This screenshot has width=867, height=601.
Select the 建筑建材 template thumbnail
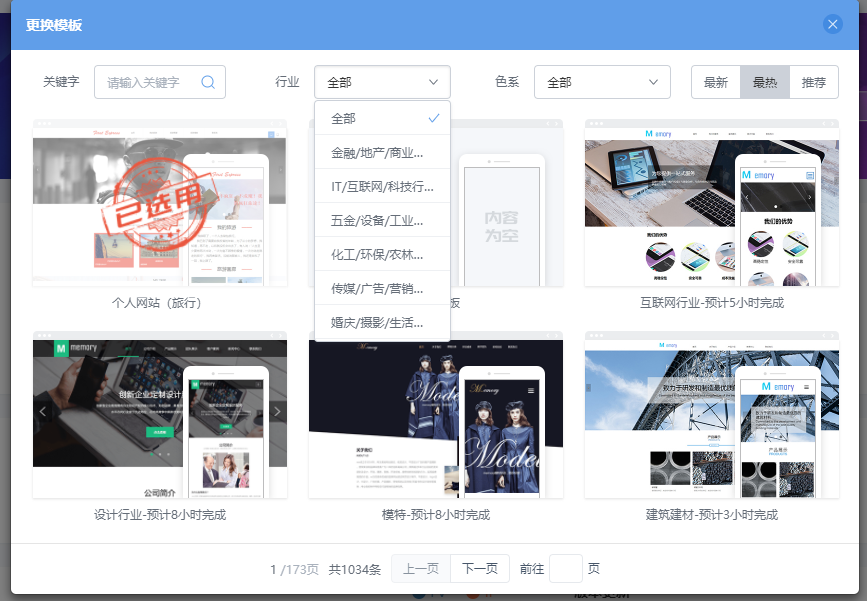point(712,415)
